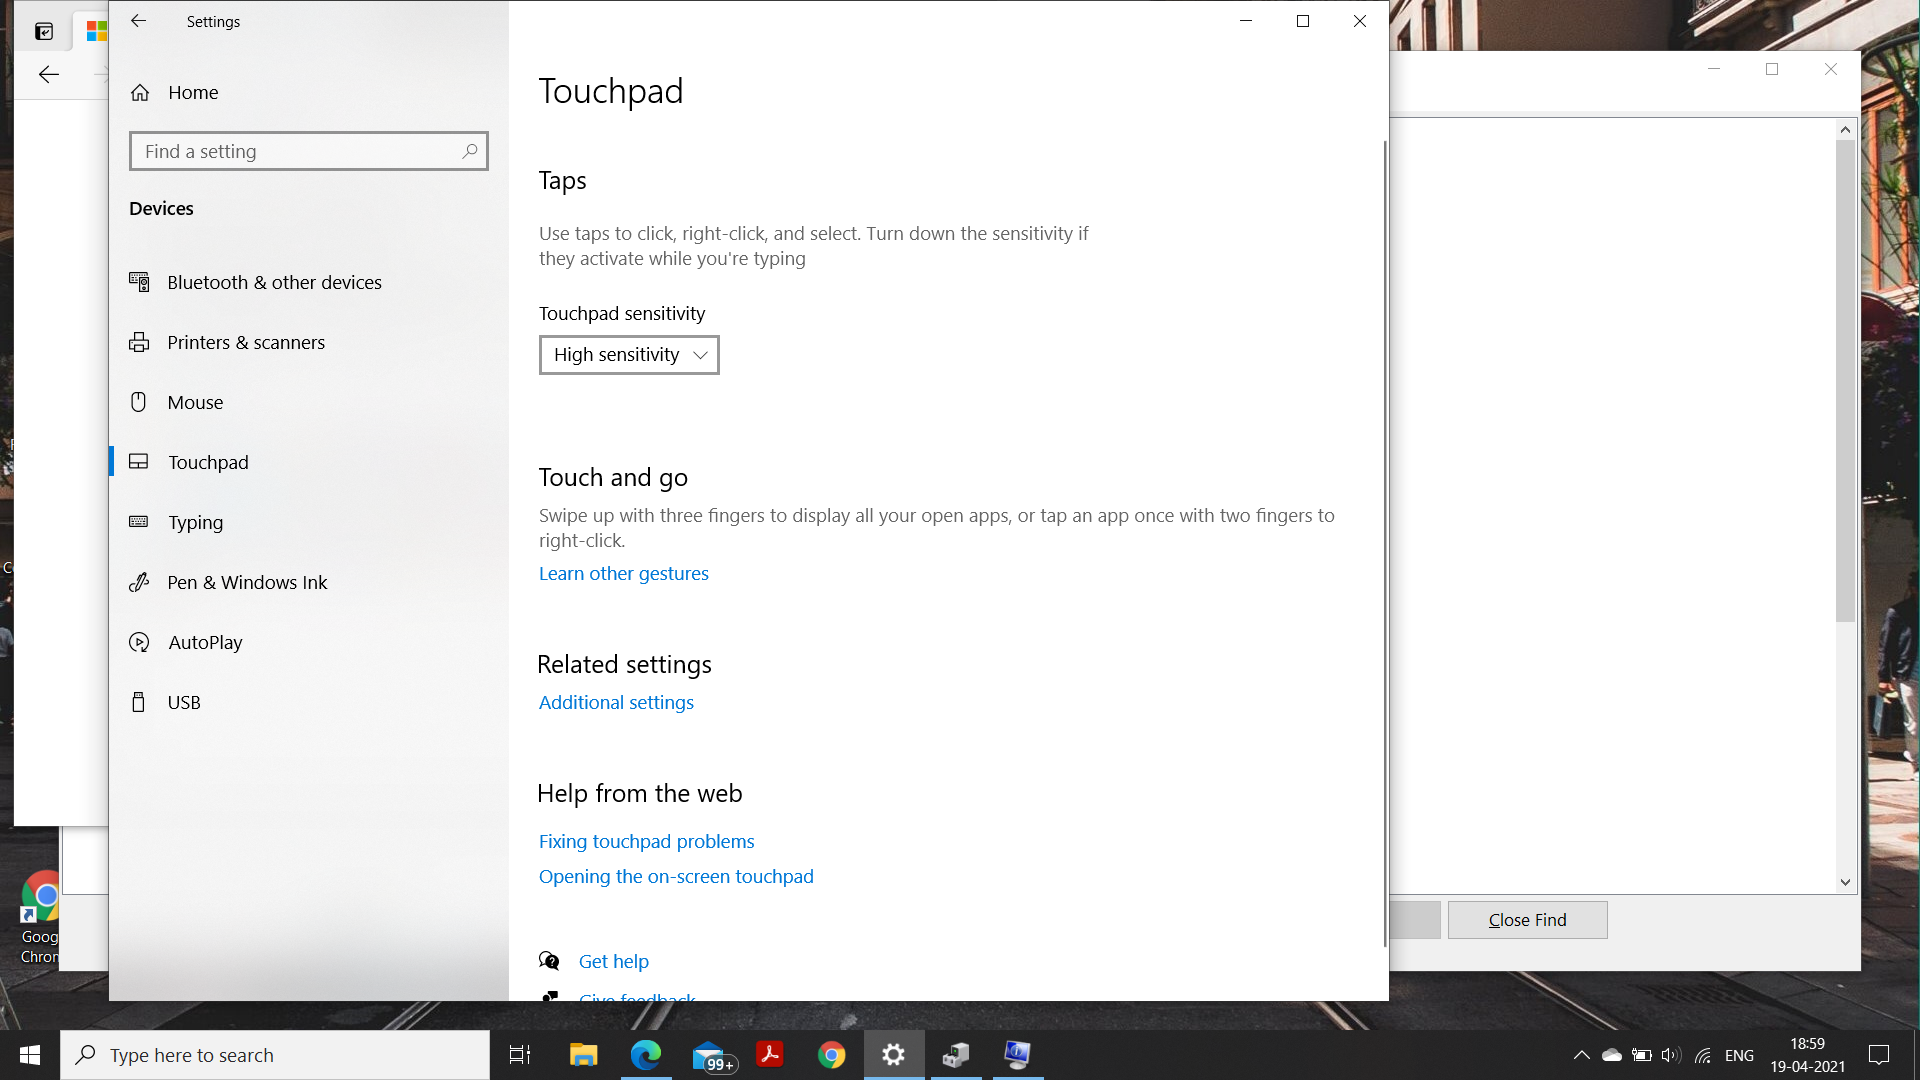Open Google Chrome from taskbar
The height and width of the screenshot is (1080, 1920).
coord(832,1055)
